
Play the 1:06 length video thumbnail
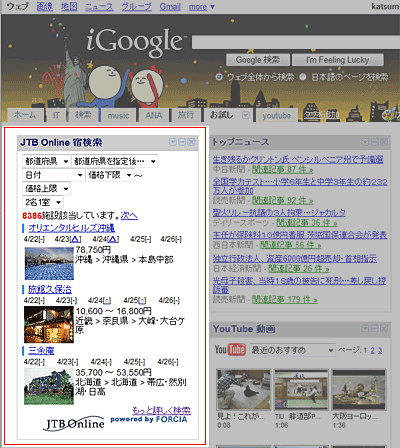(301, 389)
